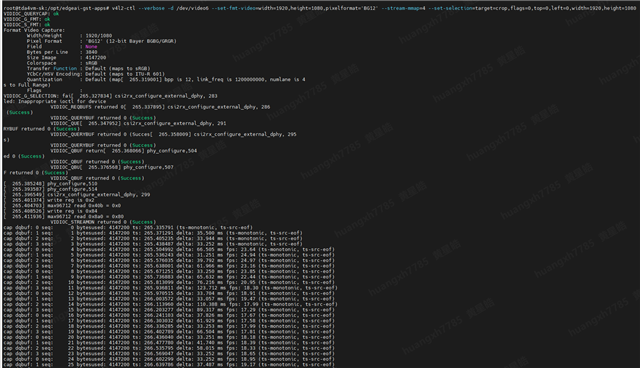640x368 pixels.
Task: Click the 'VIDIOC_QUERYCAP' line
Action: click(x=31, y=14)
